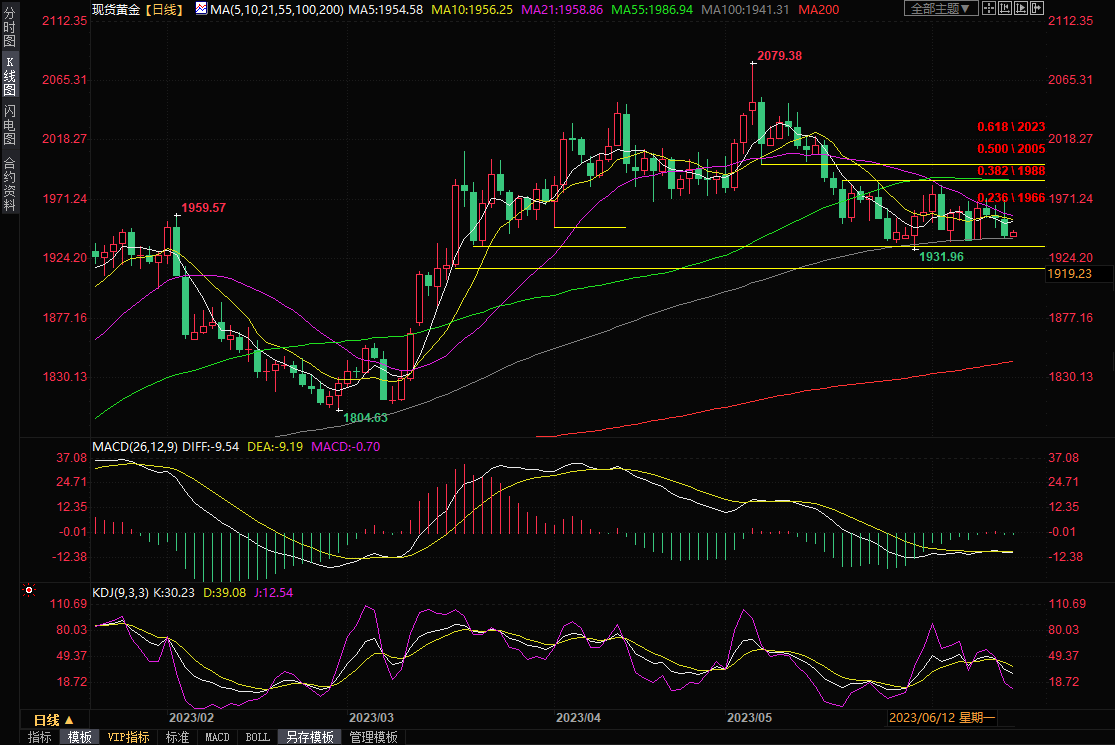Click the 【日线】 period label in chart title
This screenshot has height=745, width=1115.
[162, 9]
